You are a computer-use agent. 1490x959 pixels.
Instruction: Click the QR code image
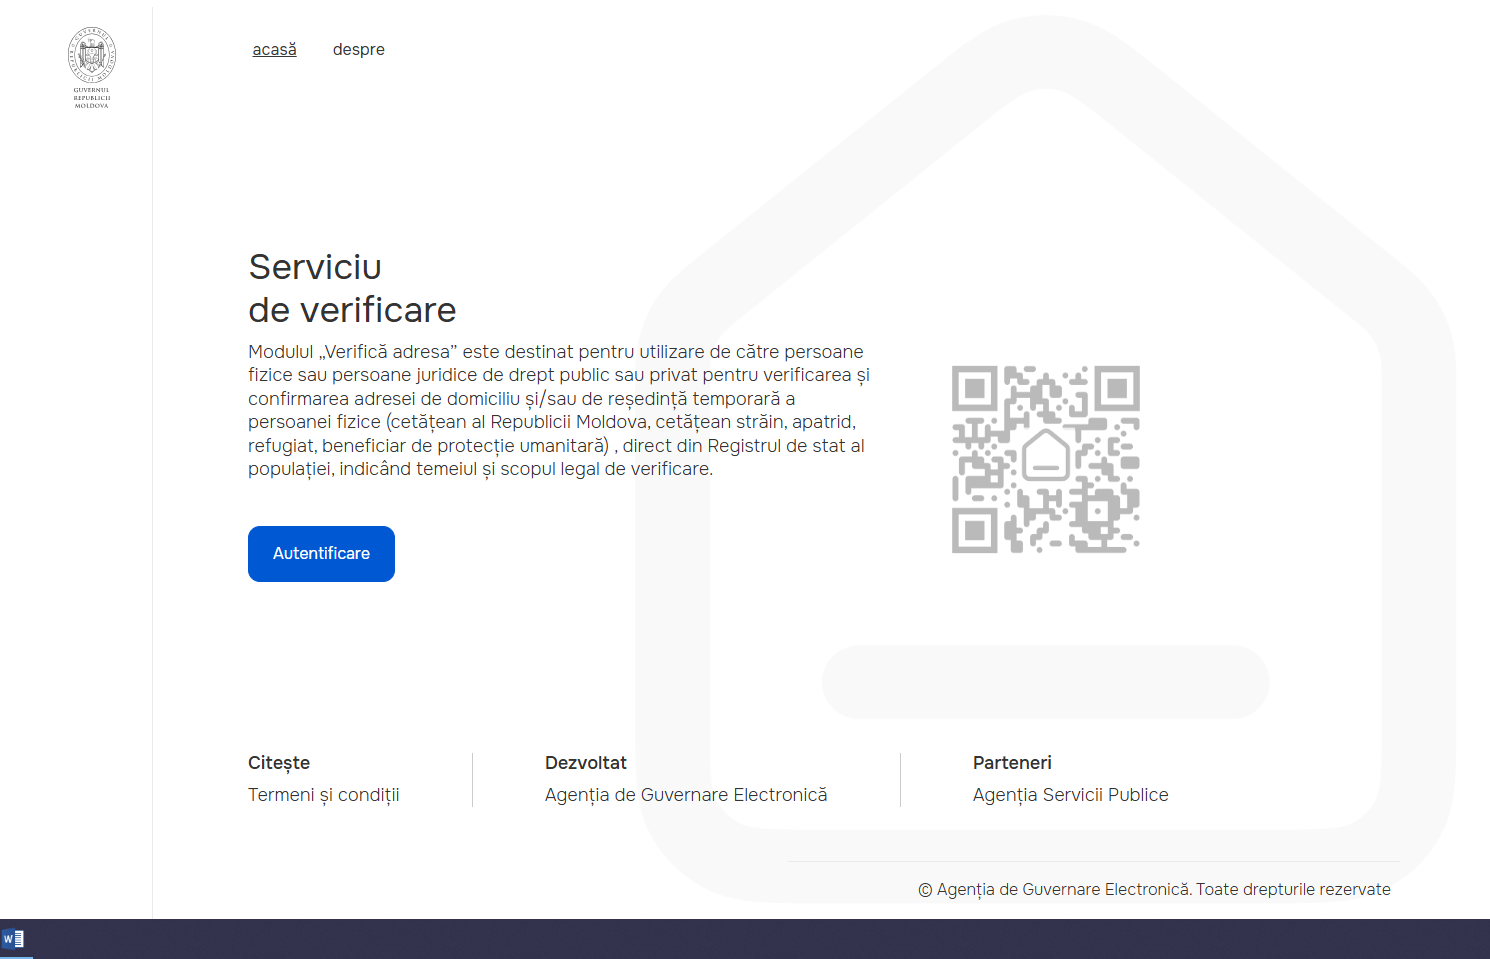1046,459
